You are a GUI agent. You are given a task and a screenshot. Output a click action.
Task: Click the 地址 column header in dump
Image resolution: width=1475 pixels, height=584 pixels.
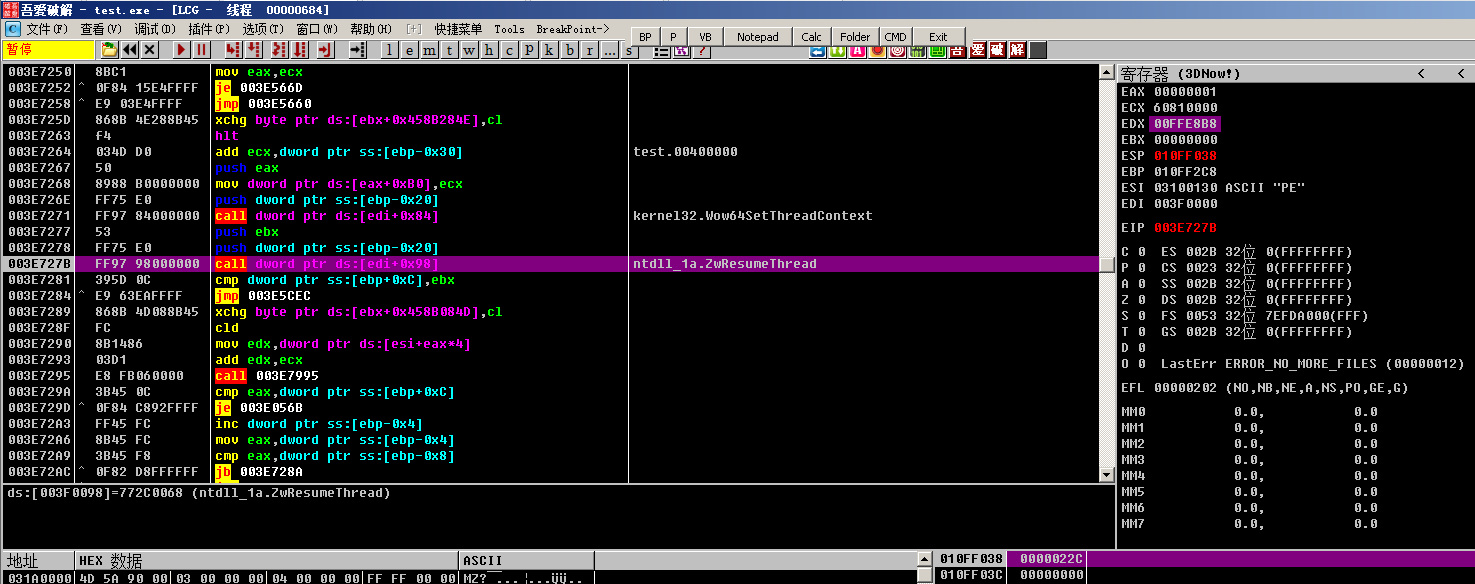point(38,560)
